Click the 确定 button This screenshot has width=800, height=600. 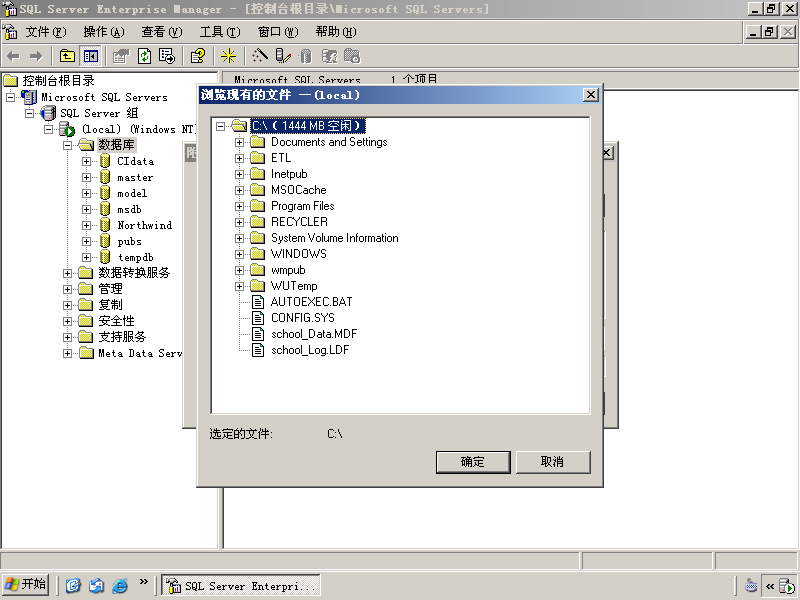point(473,462)
